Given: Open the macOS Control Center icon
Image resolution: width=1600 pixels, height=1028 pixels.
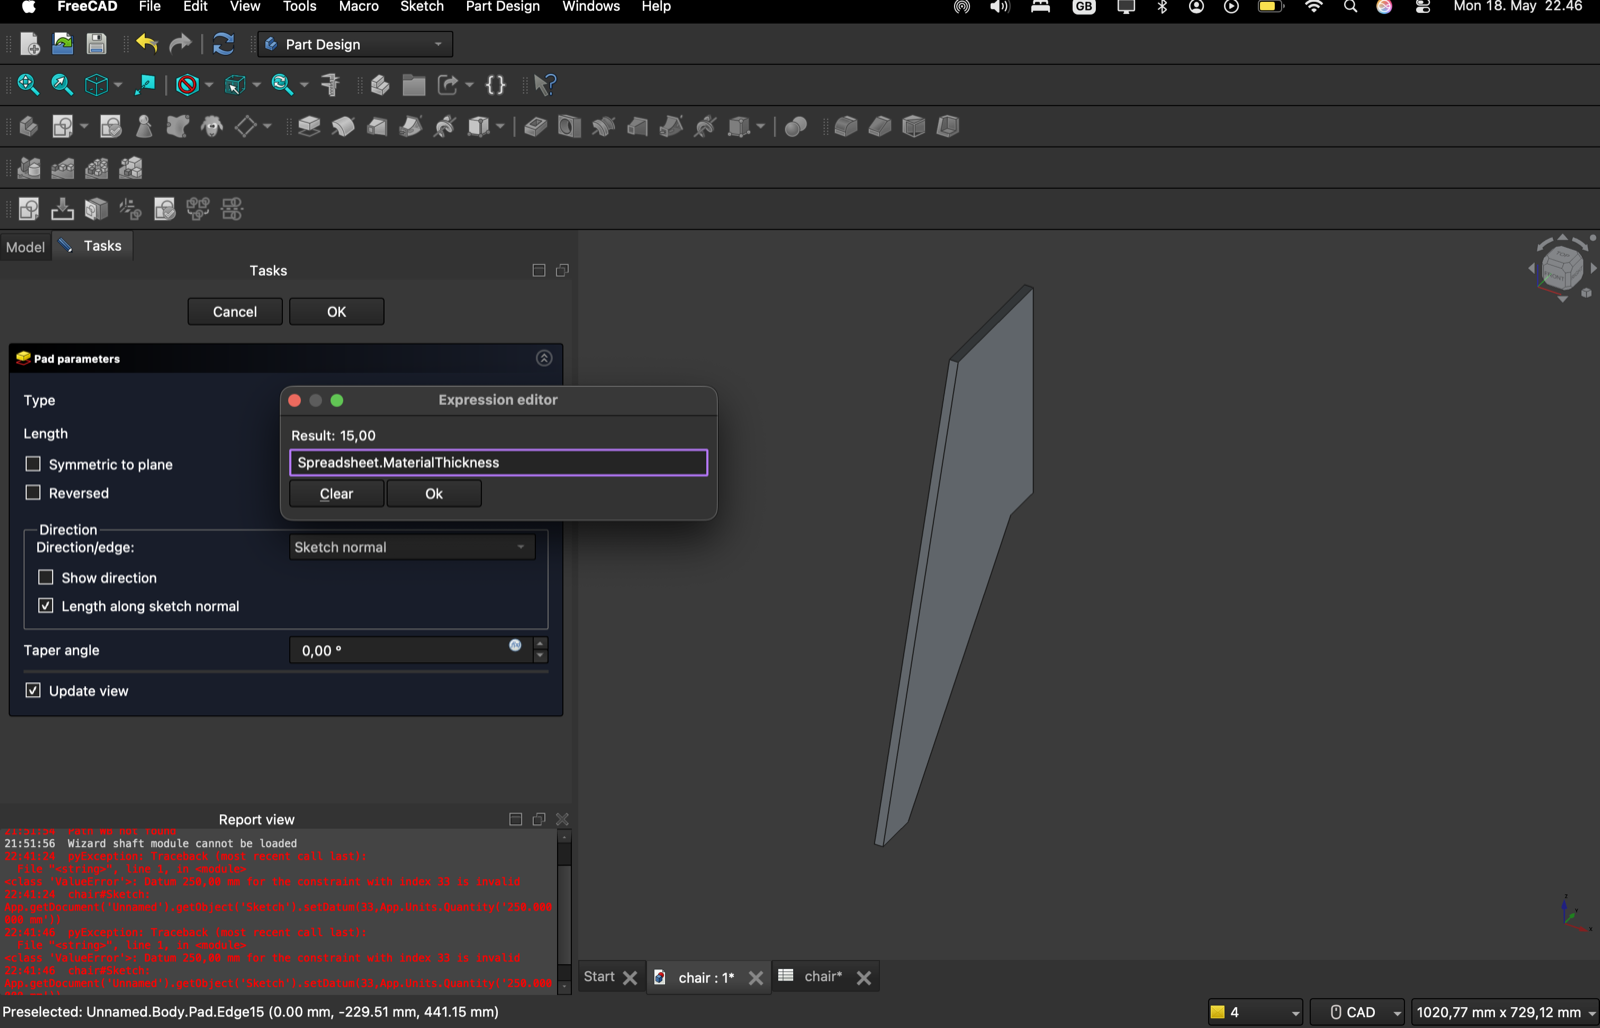Looking at the screenshot, I should point(1423,7).
